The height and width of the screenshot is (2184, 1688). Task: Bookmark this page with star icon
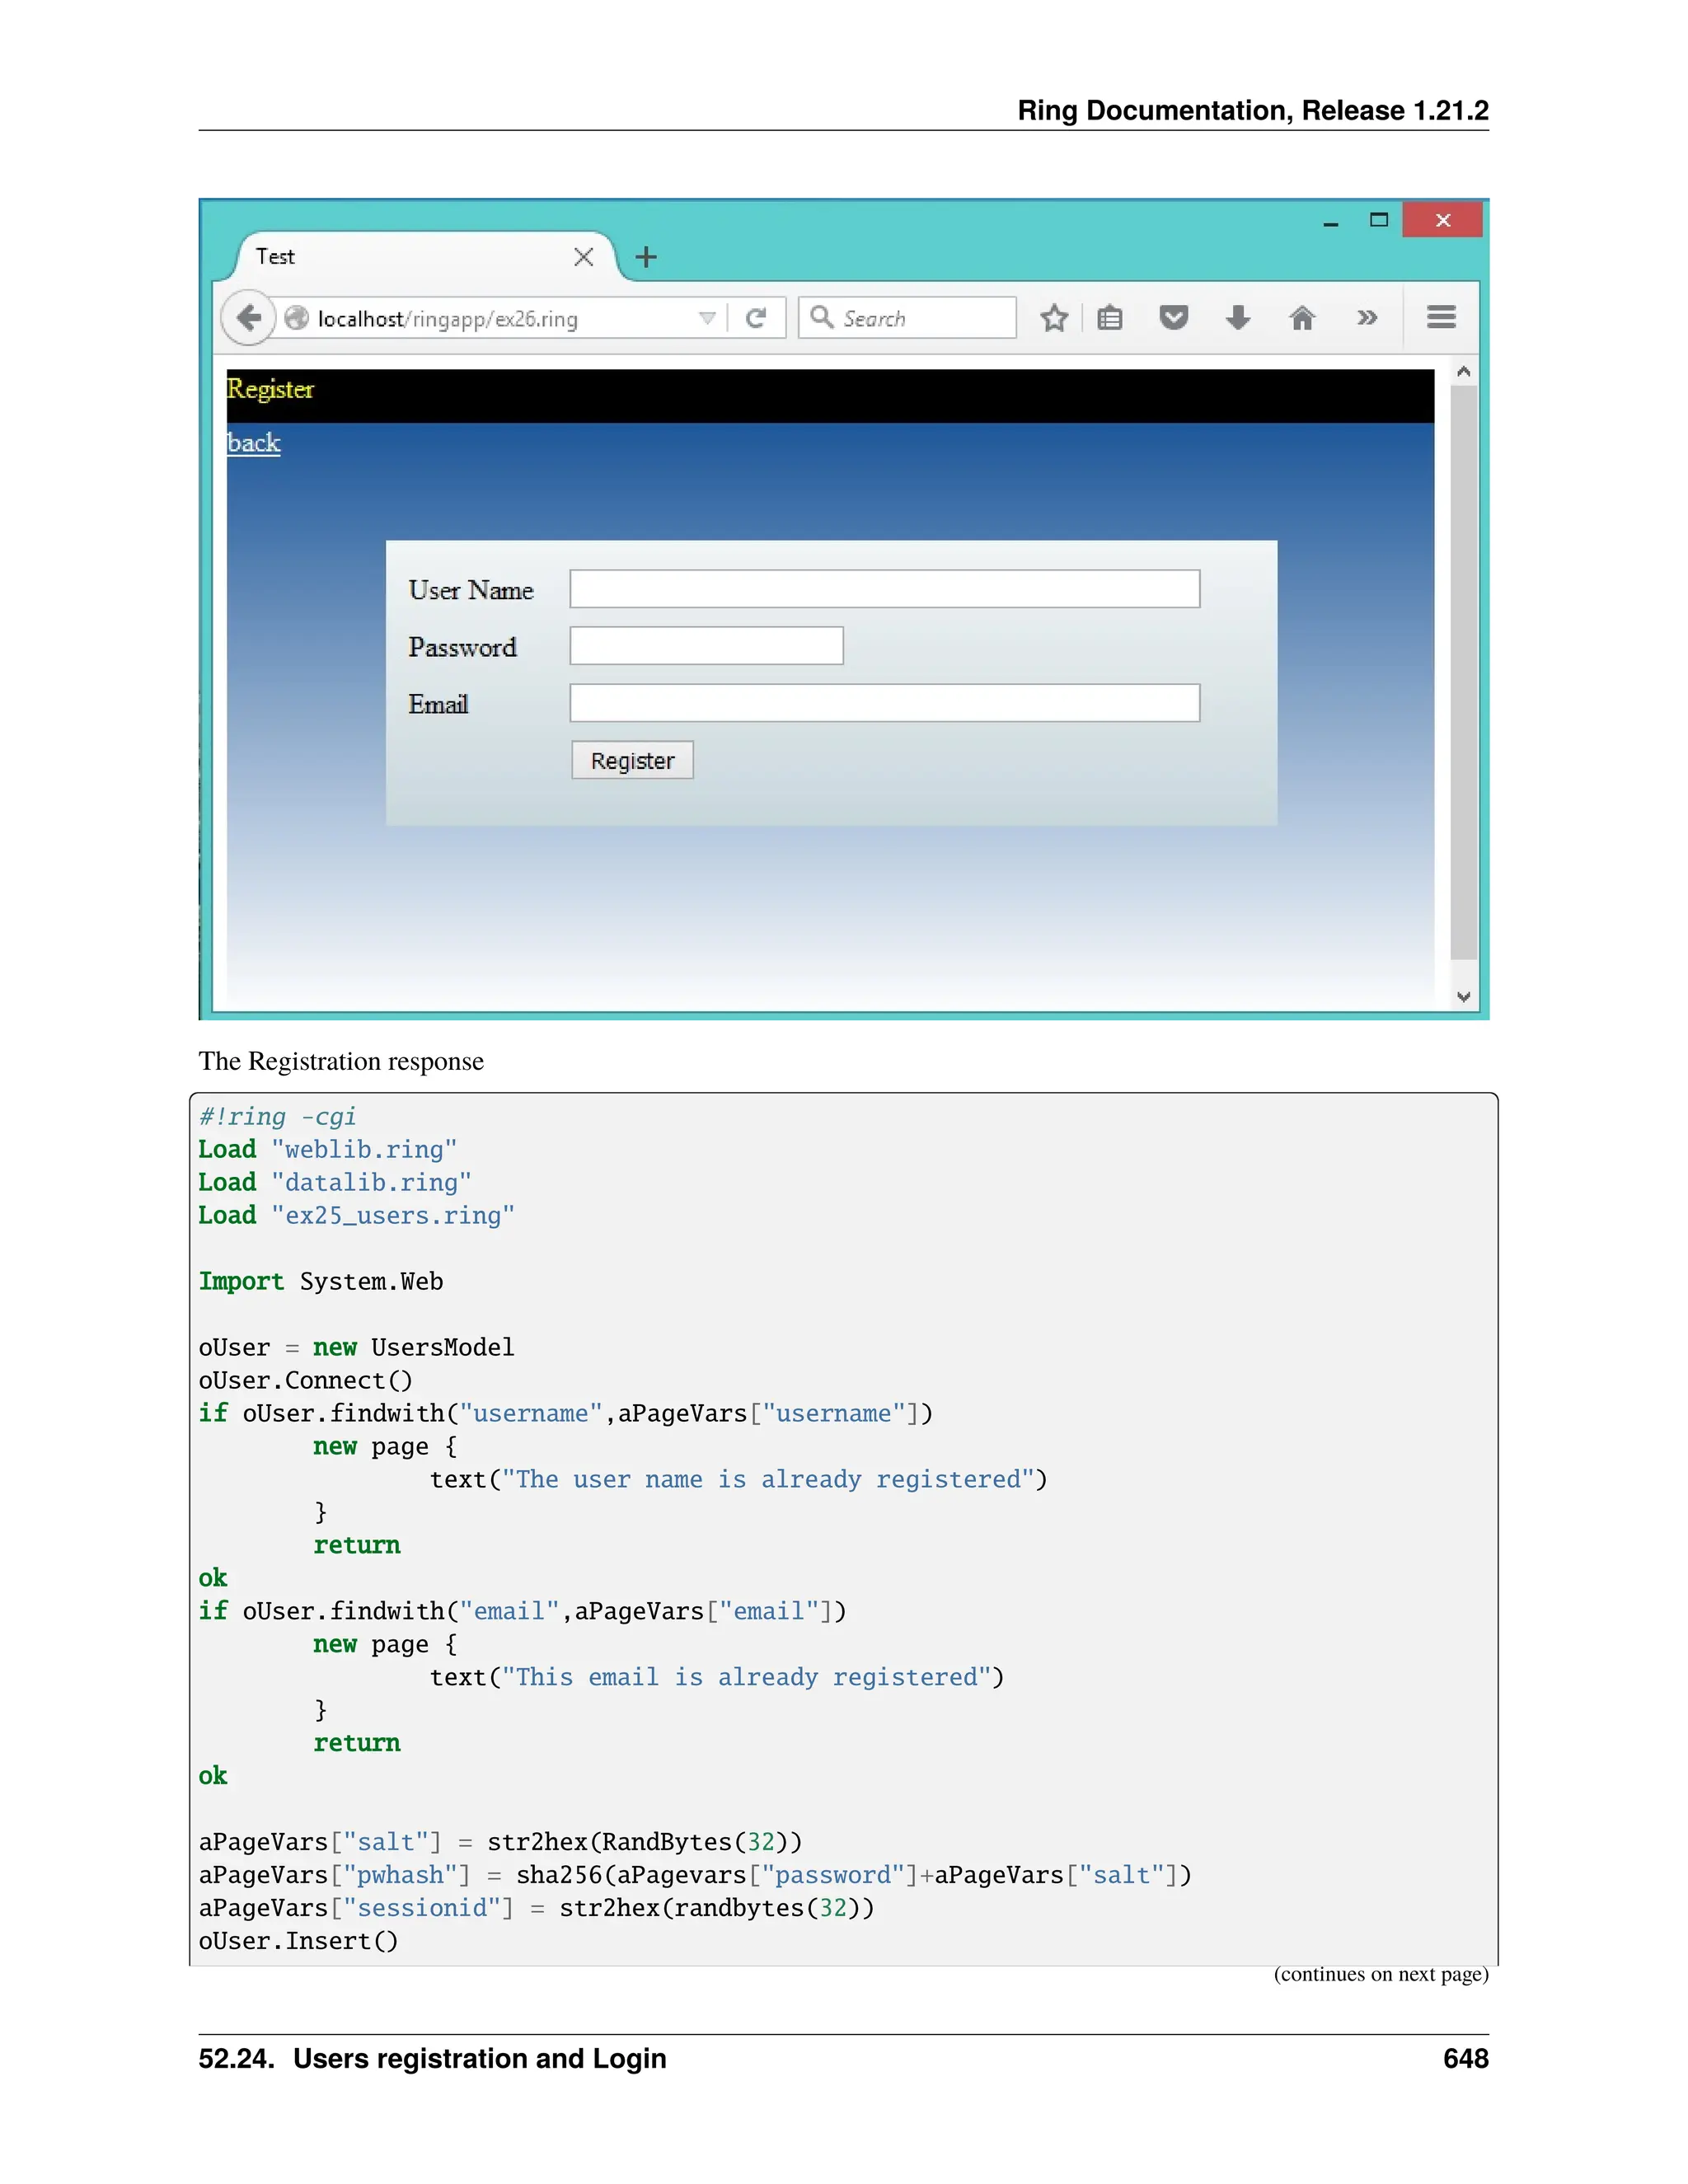click(1053, 318)
